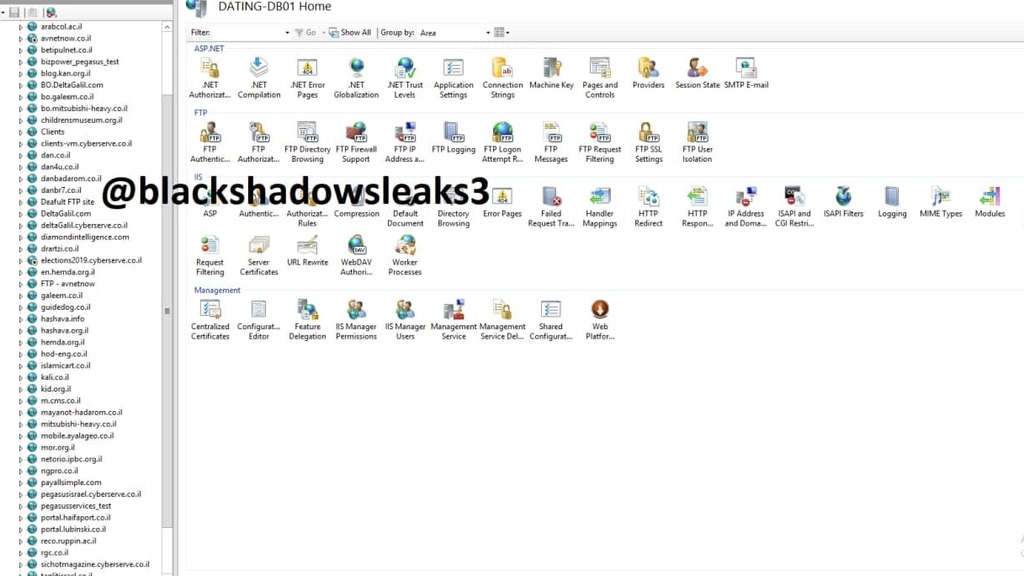Open IIS Manager Users
The height and width of the screenshot is (576, 1024).
point(405,311)
